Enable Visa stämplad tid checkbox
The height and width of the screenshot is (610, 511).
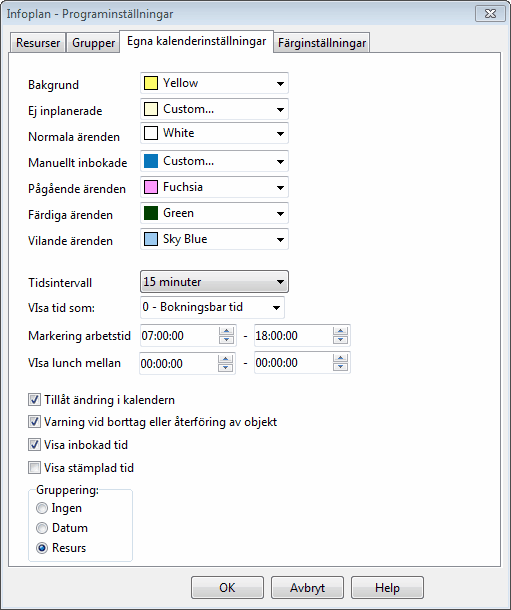[34, 468]
